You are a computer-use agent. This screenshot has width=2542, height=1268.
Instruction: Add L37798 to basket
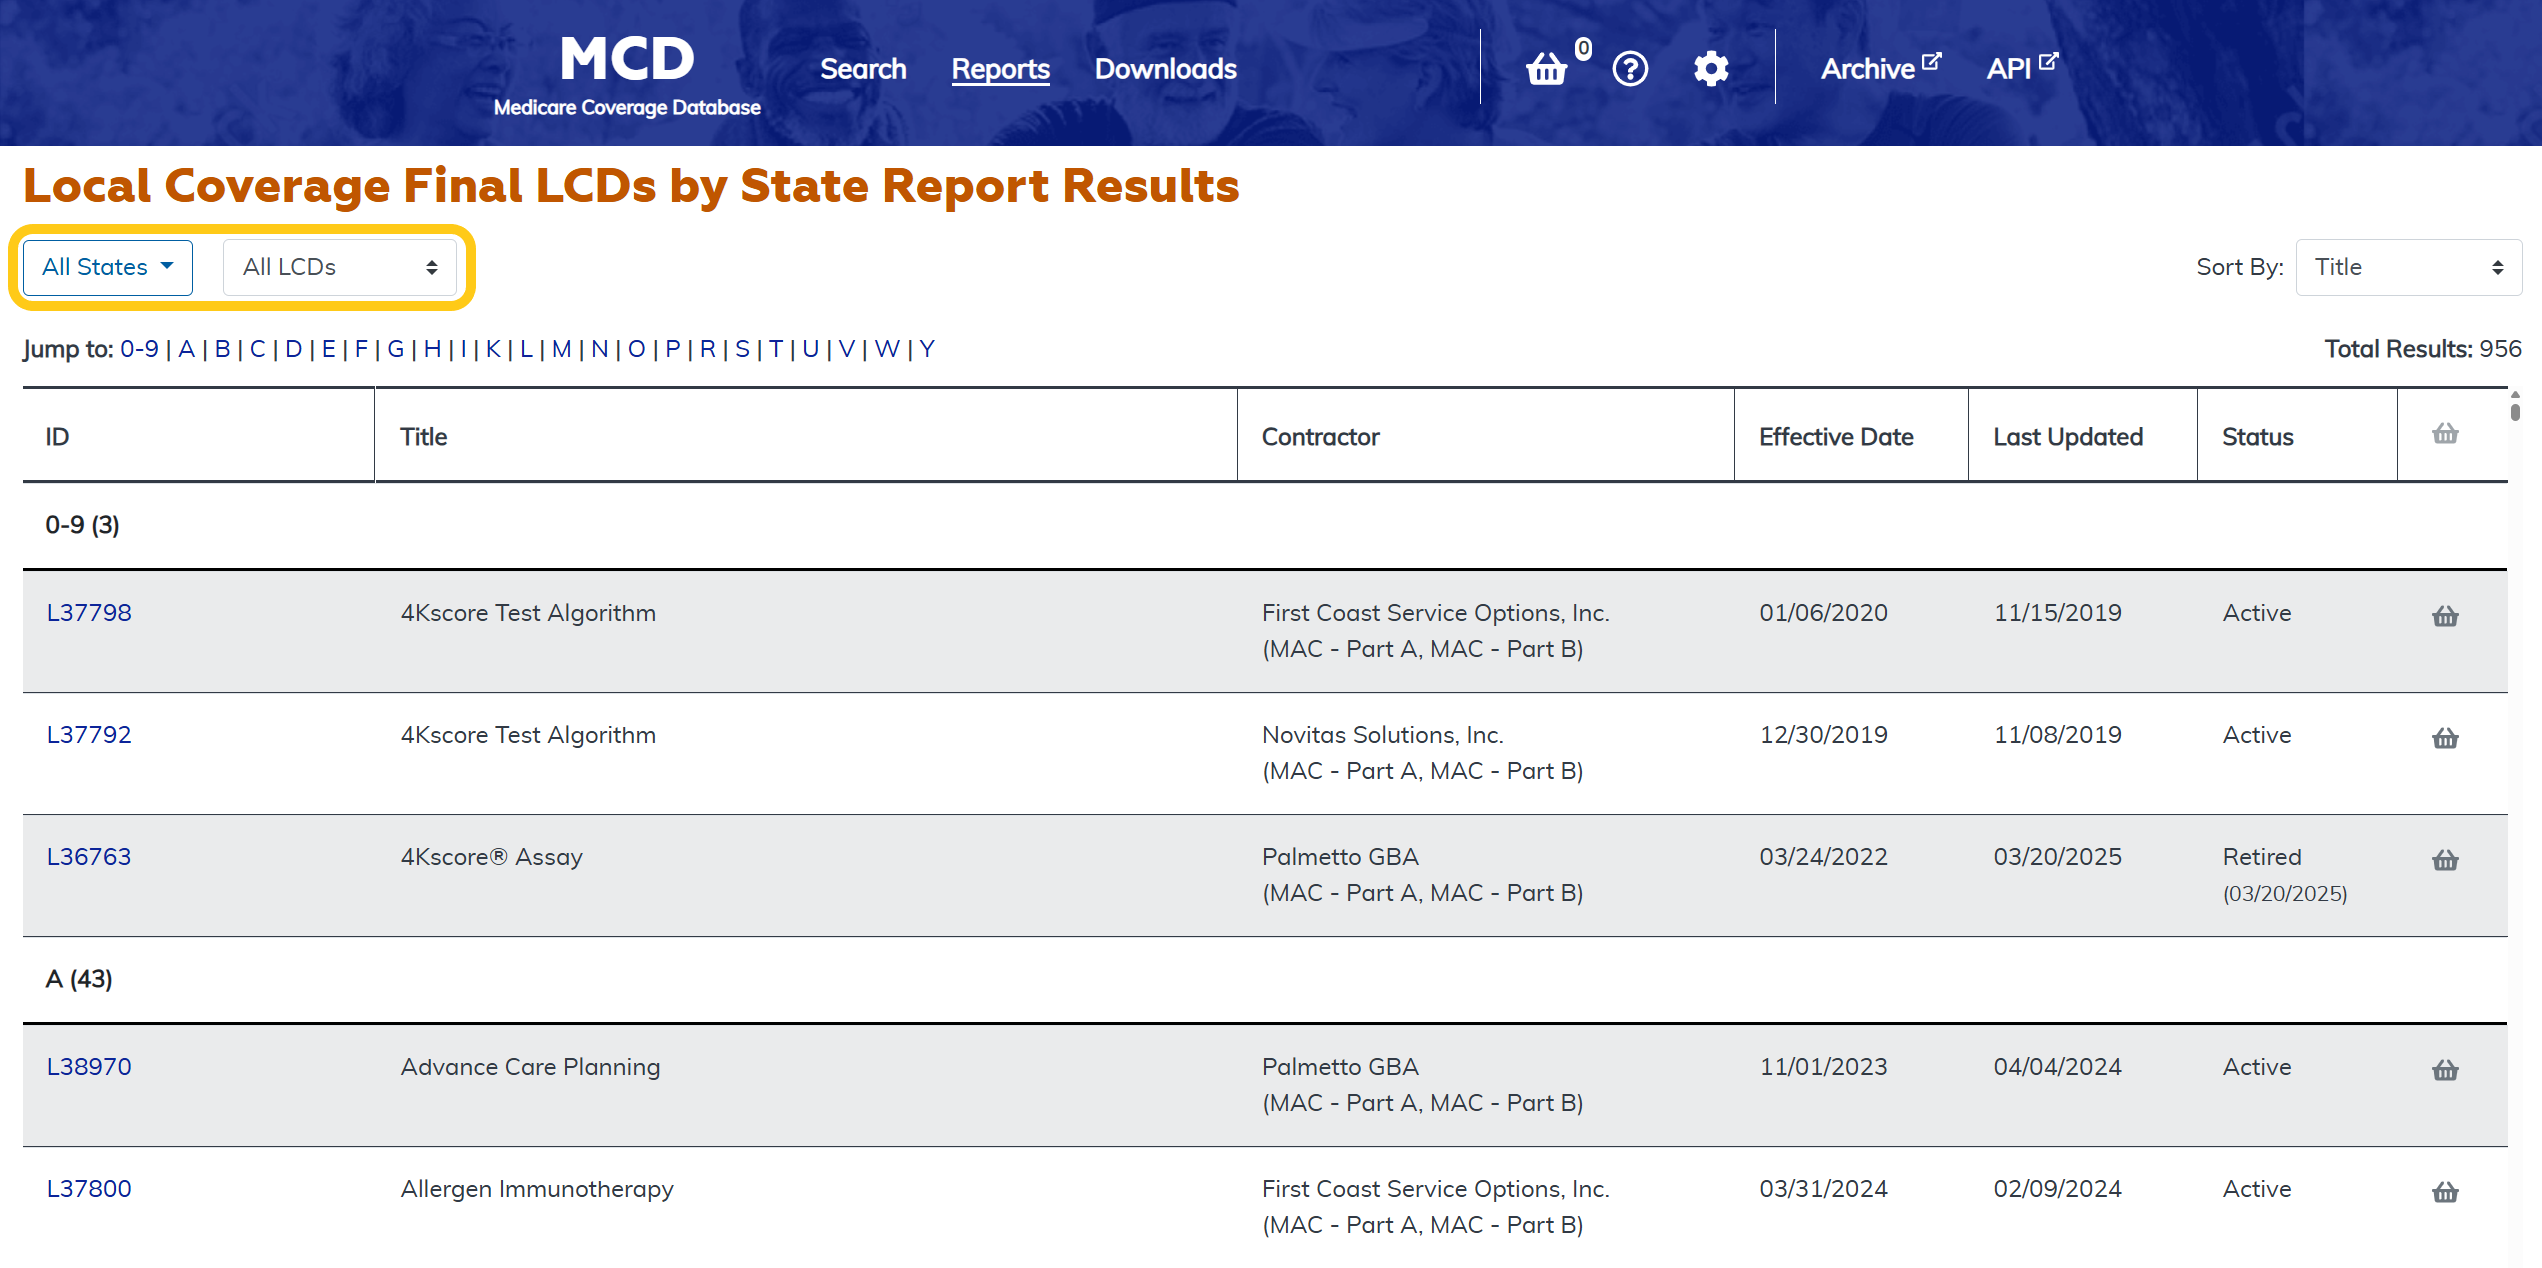[2445, 616]
